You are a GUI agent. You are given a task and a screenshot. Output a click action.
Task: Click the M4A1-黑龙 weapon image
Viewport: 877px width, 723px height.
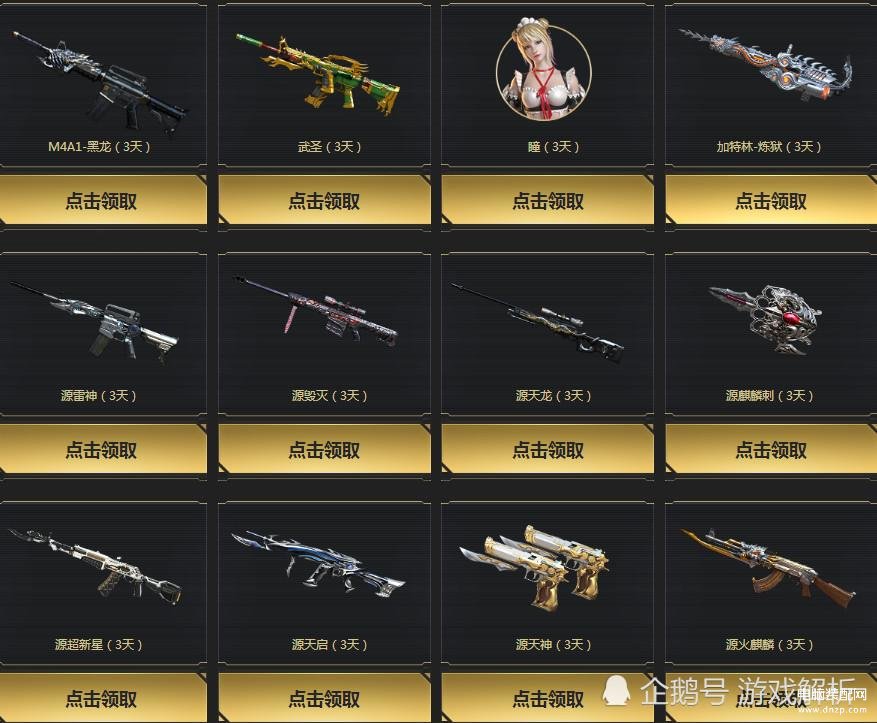tap(101, 83)
